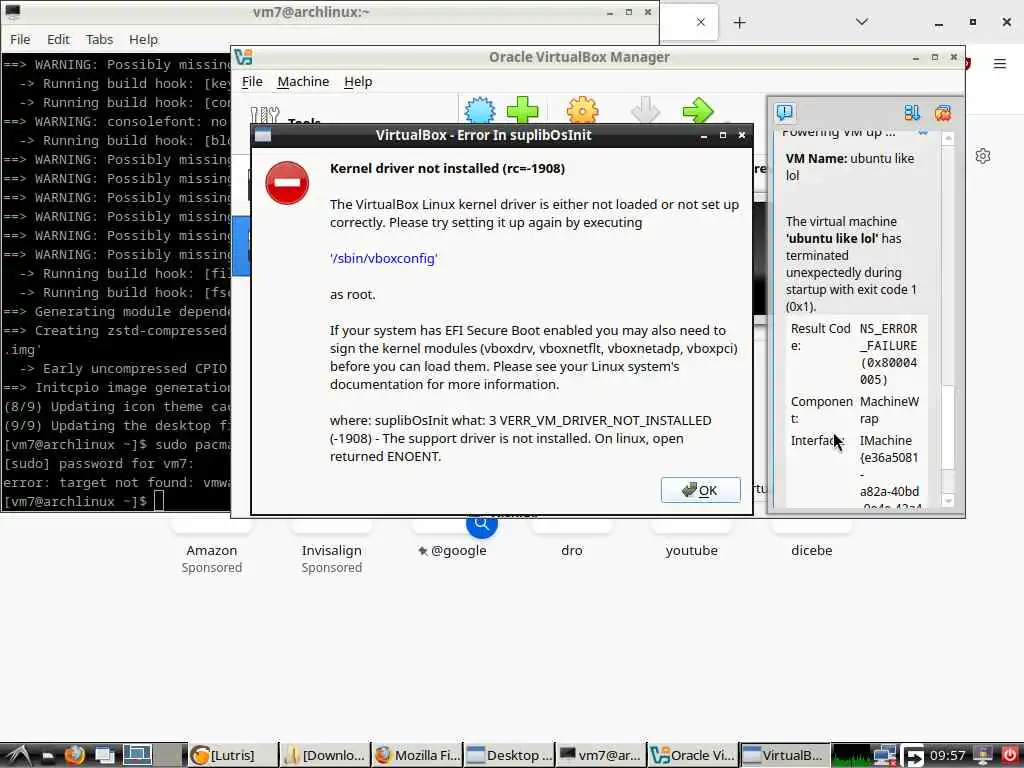Switch to the Oracle Vi... taskbar button
Viewport: 1024px width, 768px height.
click(x=693, y=756)
